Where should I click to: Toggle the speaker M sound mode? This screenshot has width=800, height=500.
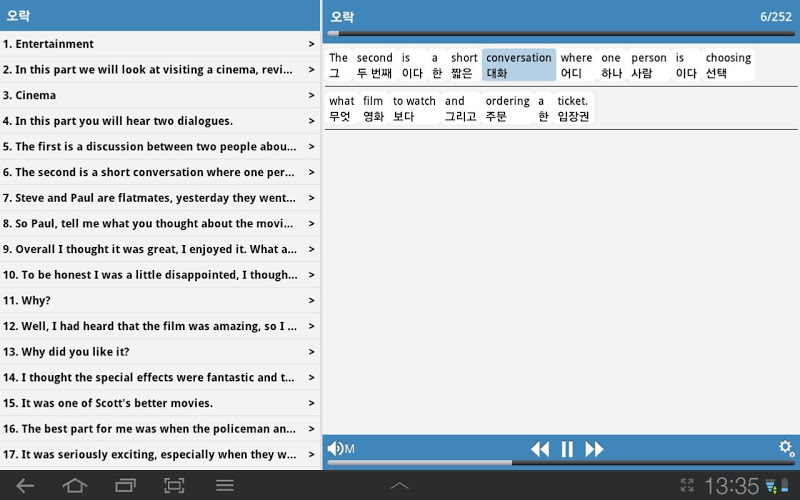tap(341, 448)
